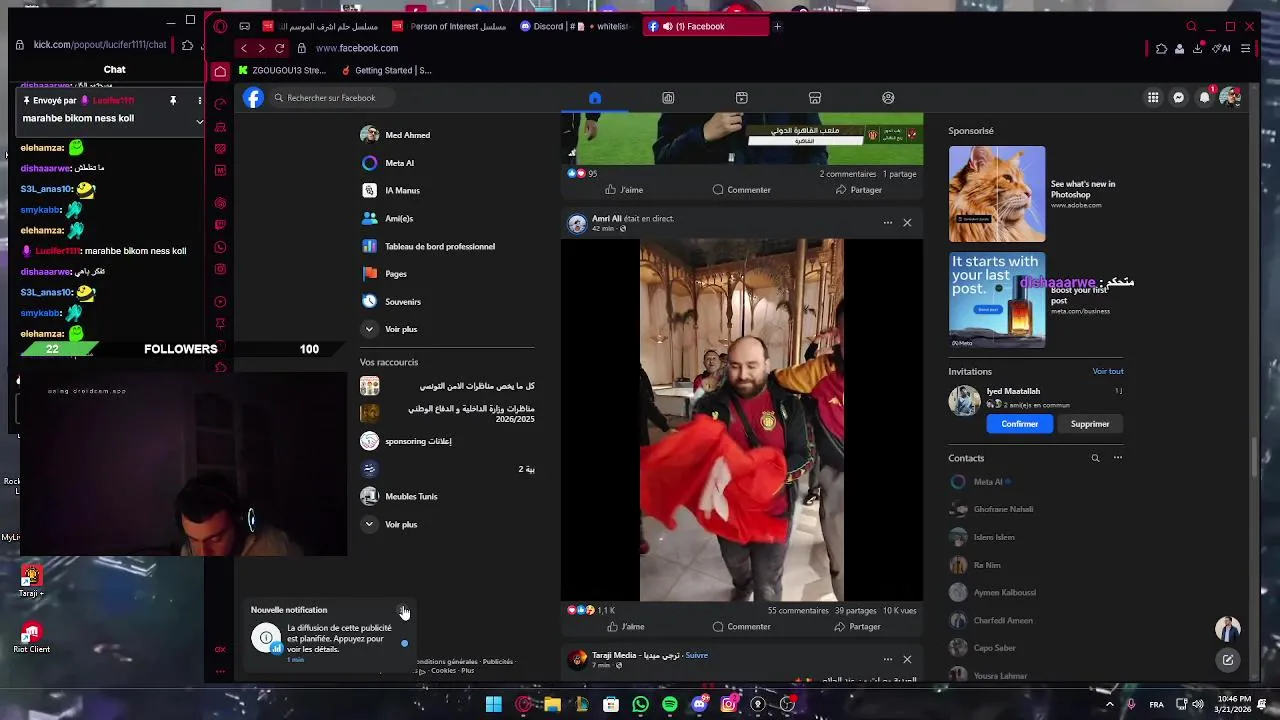The height and width of the screenshot is (720, 1280).
Task: Open Spotify from the taskbar
Action: 670,705
